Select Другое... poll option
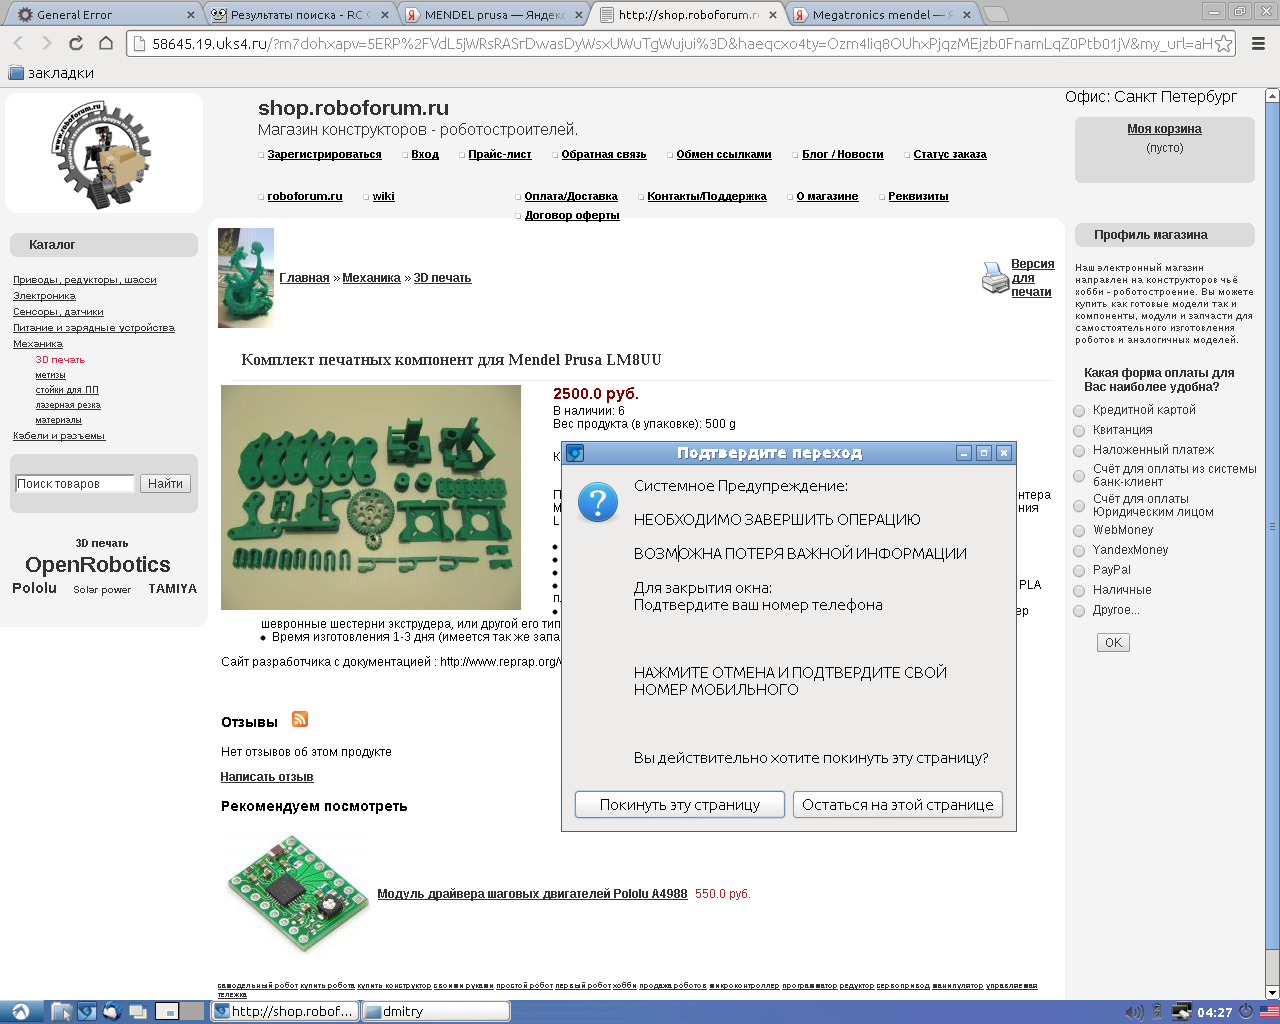 point(1079,611)
